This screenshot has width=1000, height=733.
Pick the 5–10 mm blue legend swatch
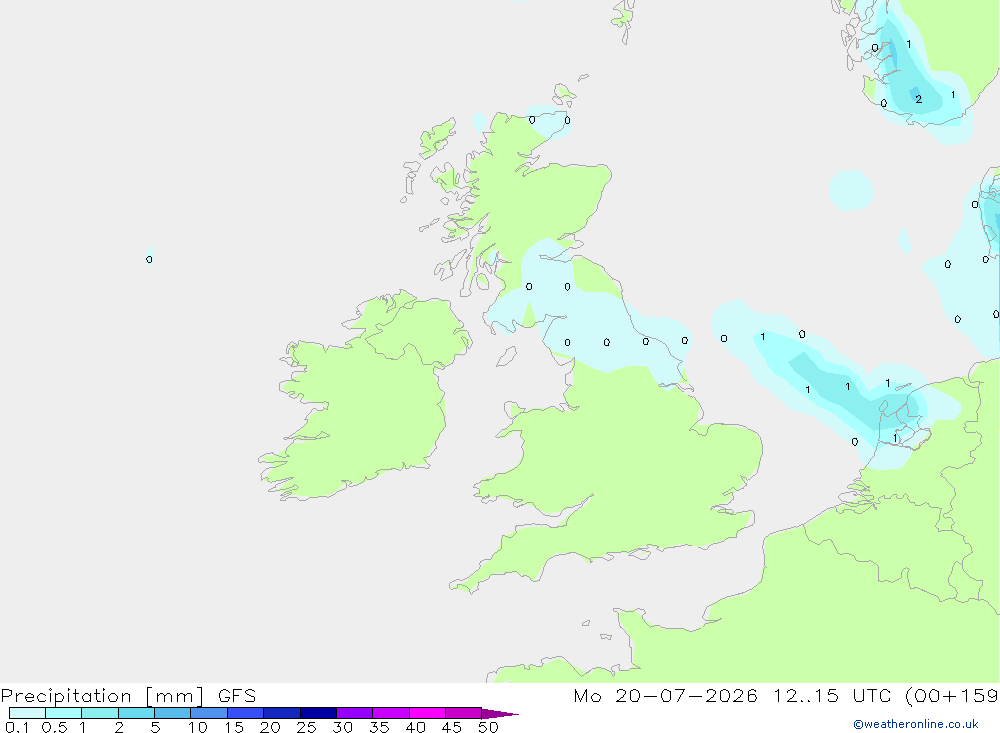click(173, 713)
